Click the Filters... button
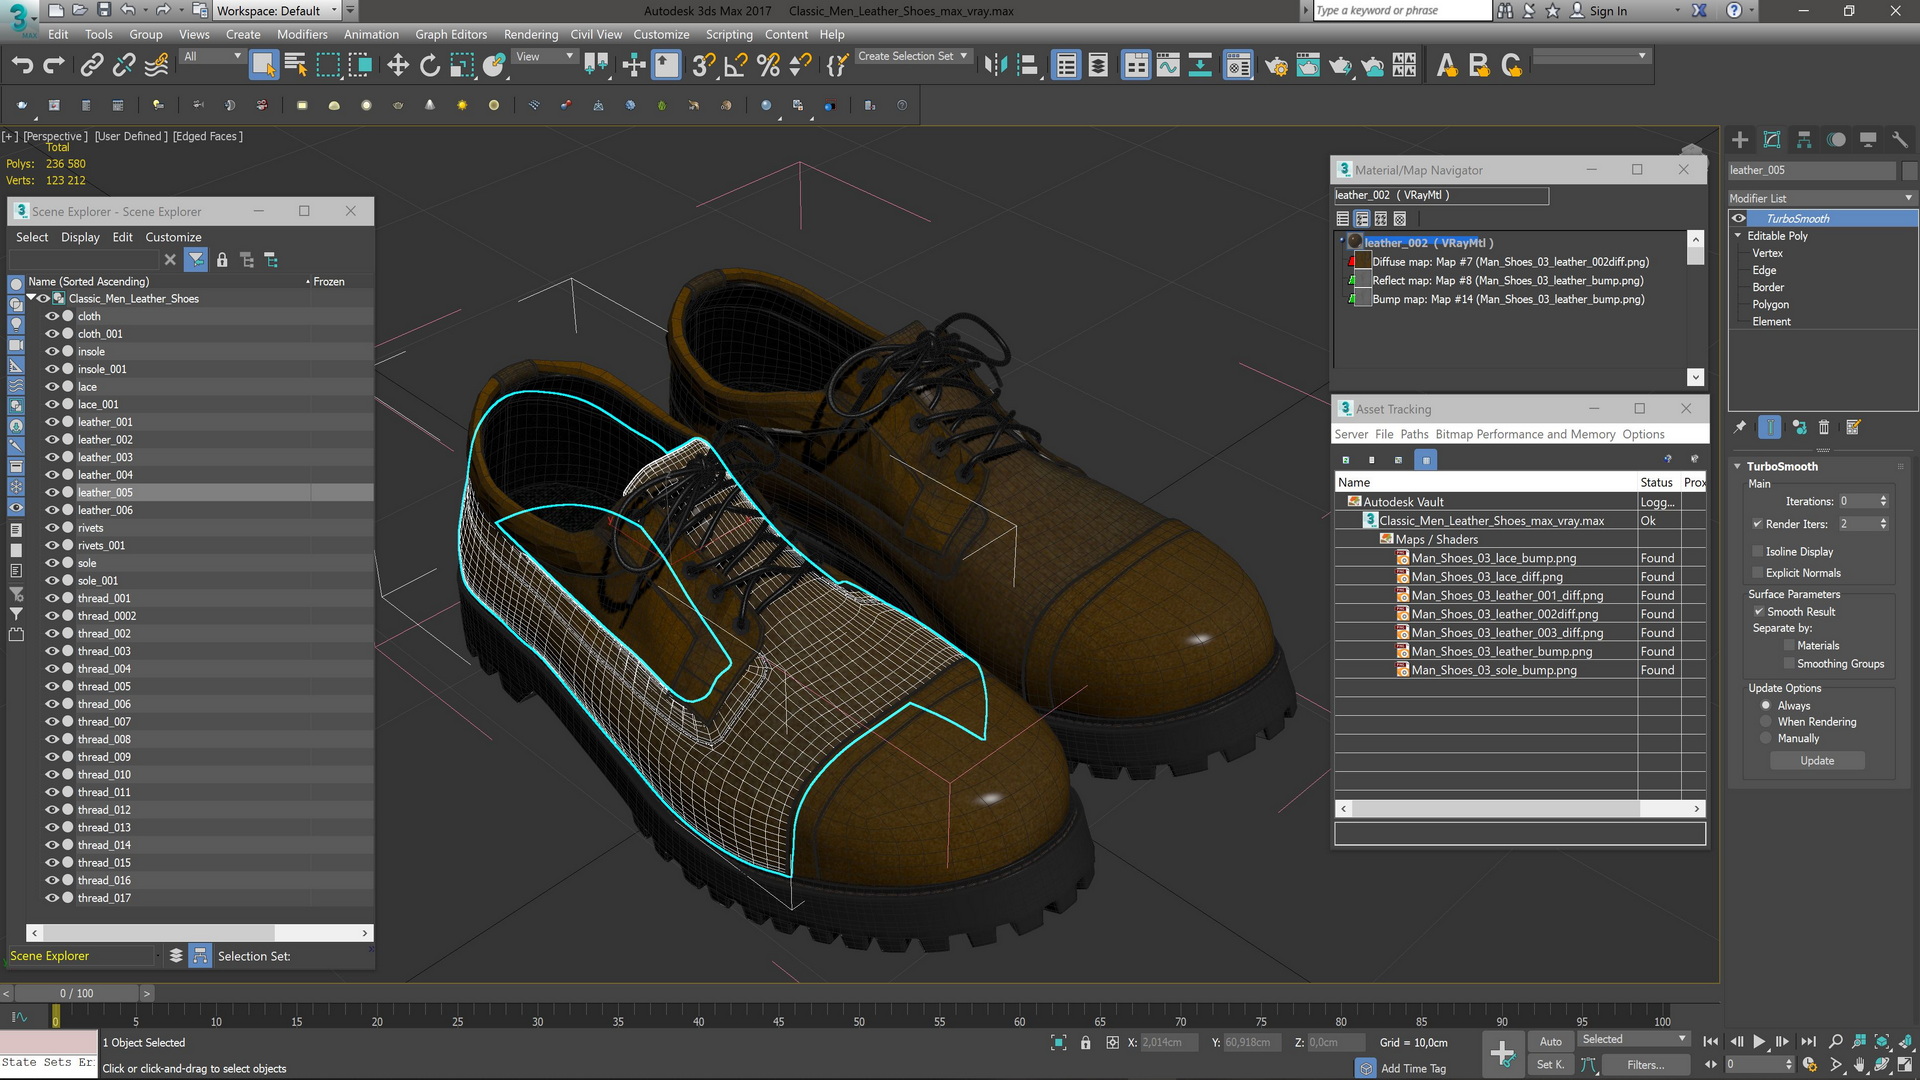 coord(1645,1065)
